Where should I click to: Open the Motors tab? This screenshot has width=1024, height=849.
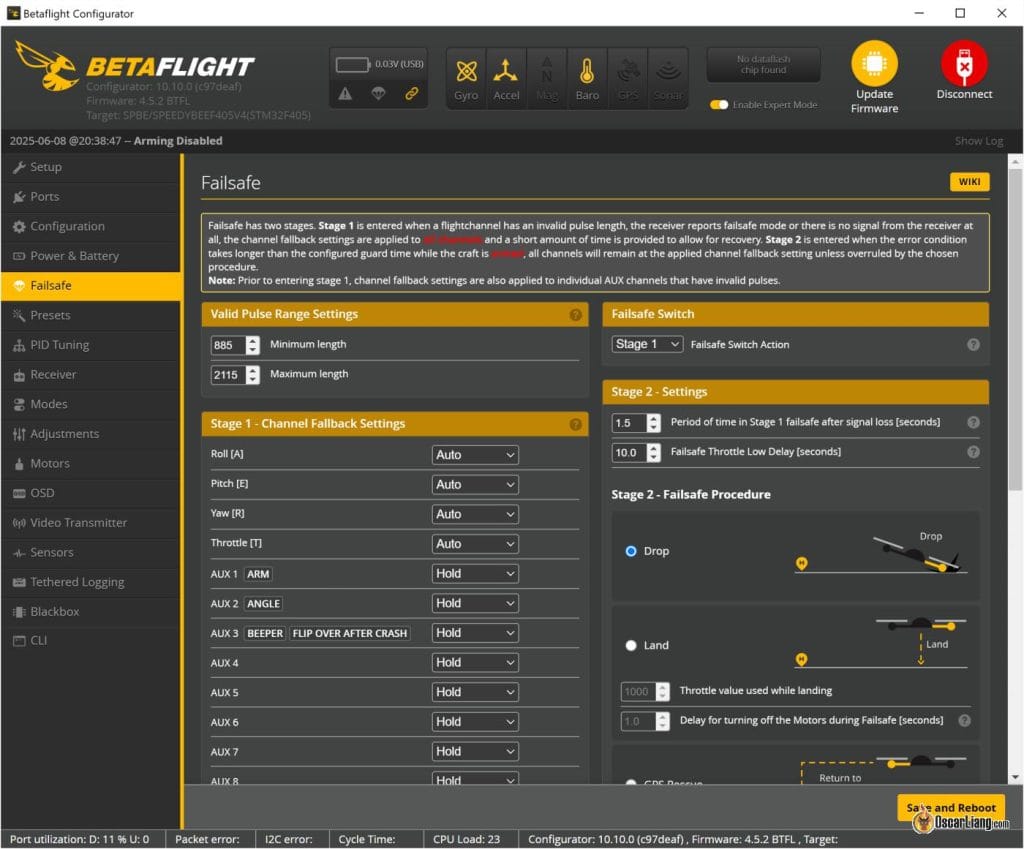click(x=91, y=464)
